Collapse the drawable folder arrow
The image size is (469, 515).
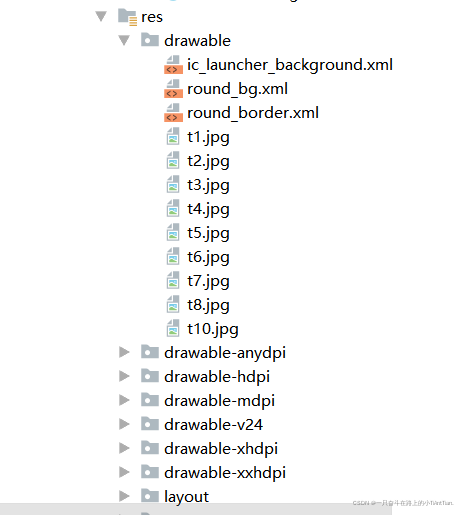(124, 40)
